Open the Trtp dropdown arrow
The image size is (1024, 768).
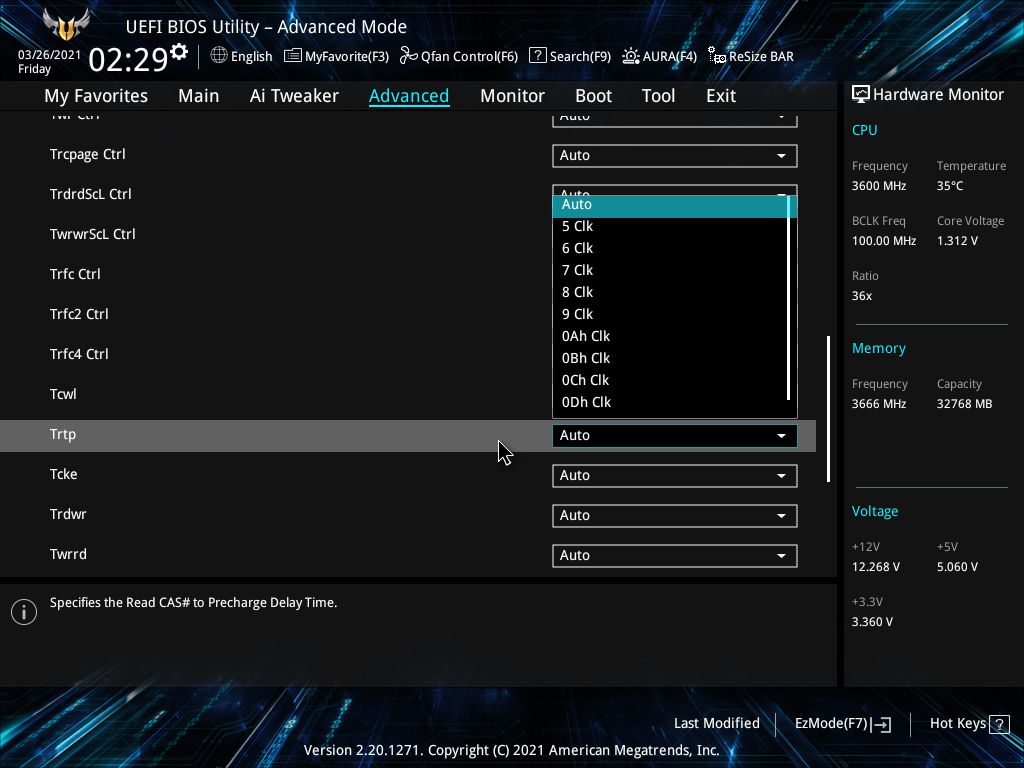(781, 436)
